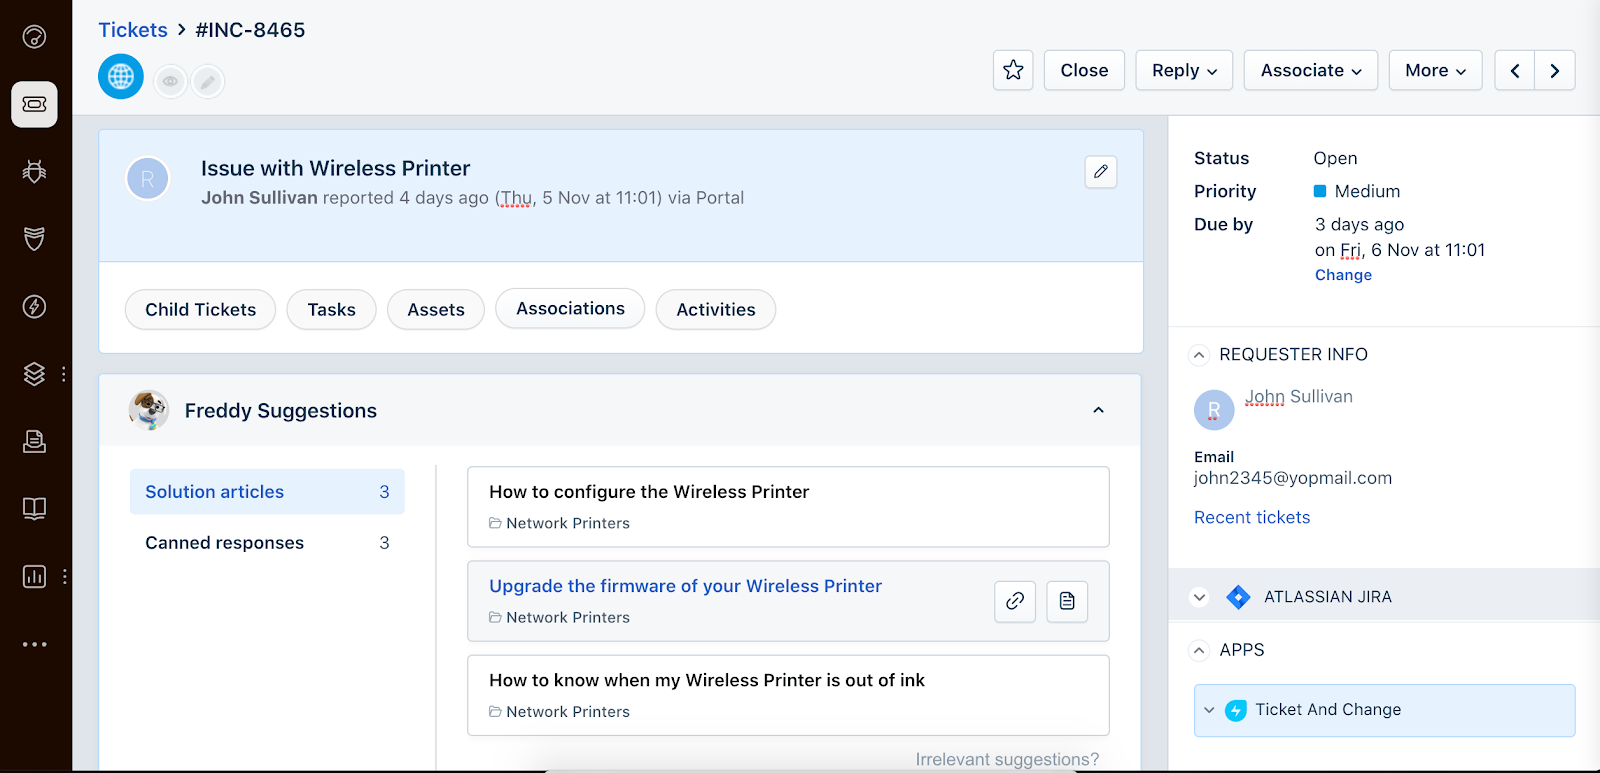The width and height of the screenshot is (1600, 773).
Task: Toggle the eye watch icon under ticket ID
Action: (x=170, y=81)
